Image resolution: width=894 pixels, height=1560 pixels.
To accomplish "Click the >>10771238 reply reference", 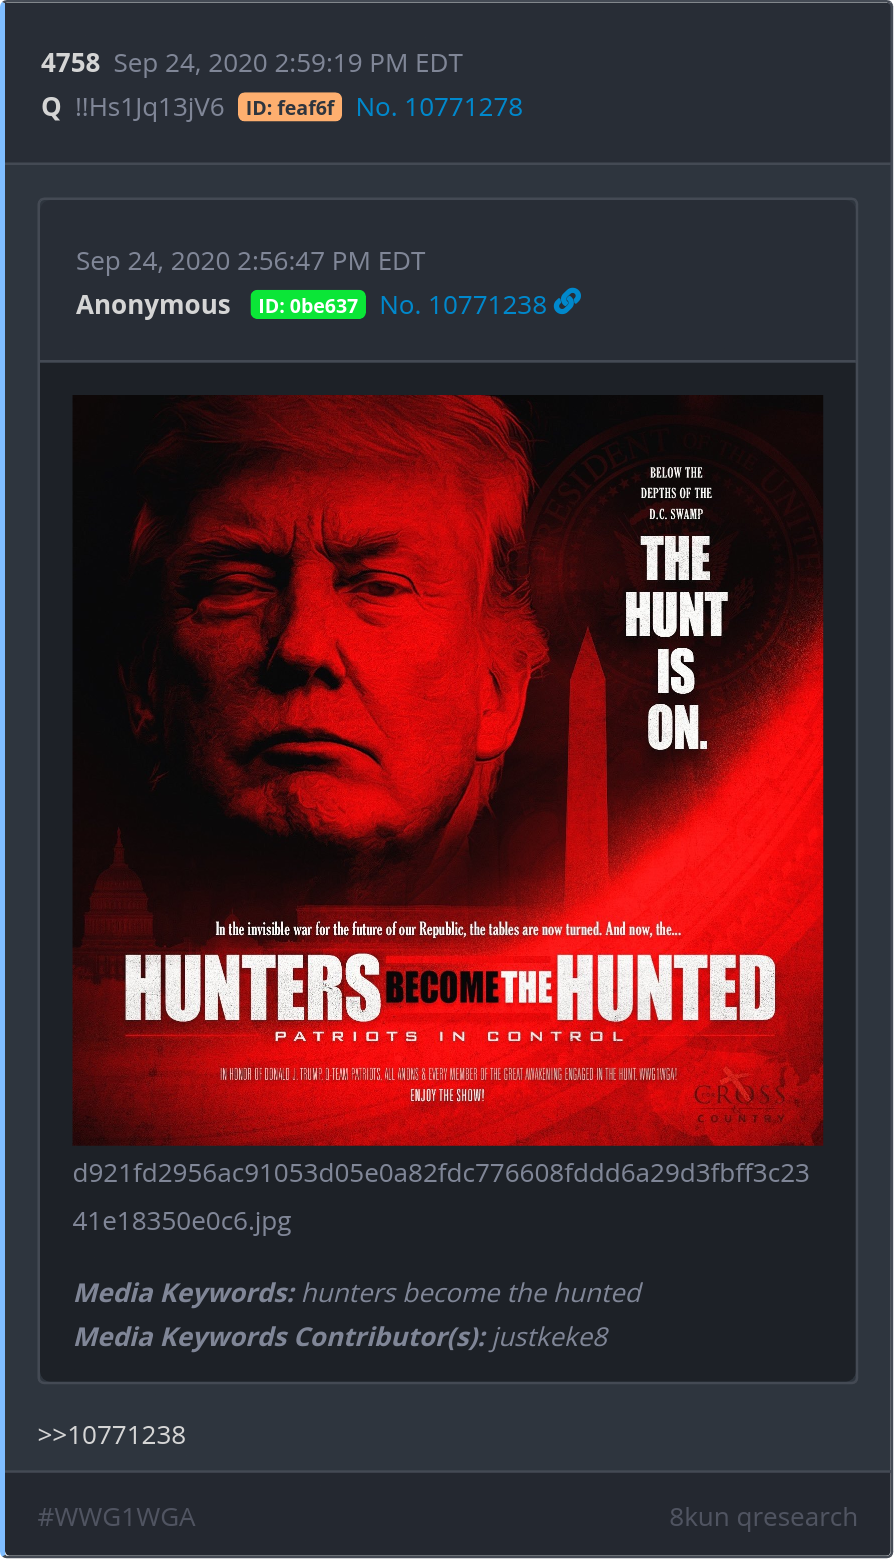I will tap(112, 1435).
